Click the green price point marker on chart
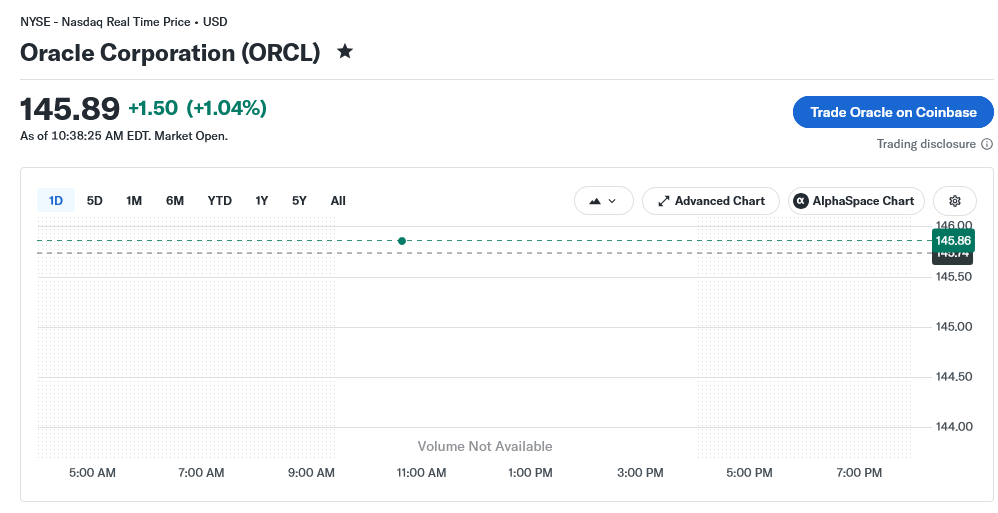The width and height of the screenshot is (998, 513). [402, 241]
